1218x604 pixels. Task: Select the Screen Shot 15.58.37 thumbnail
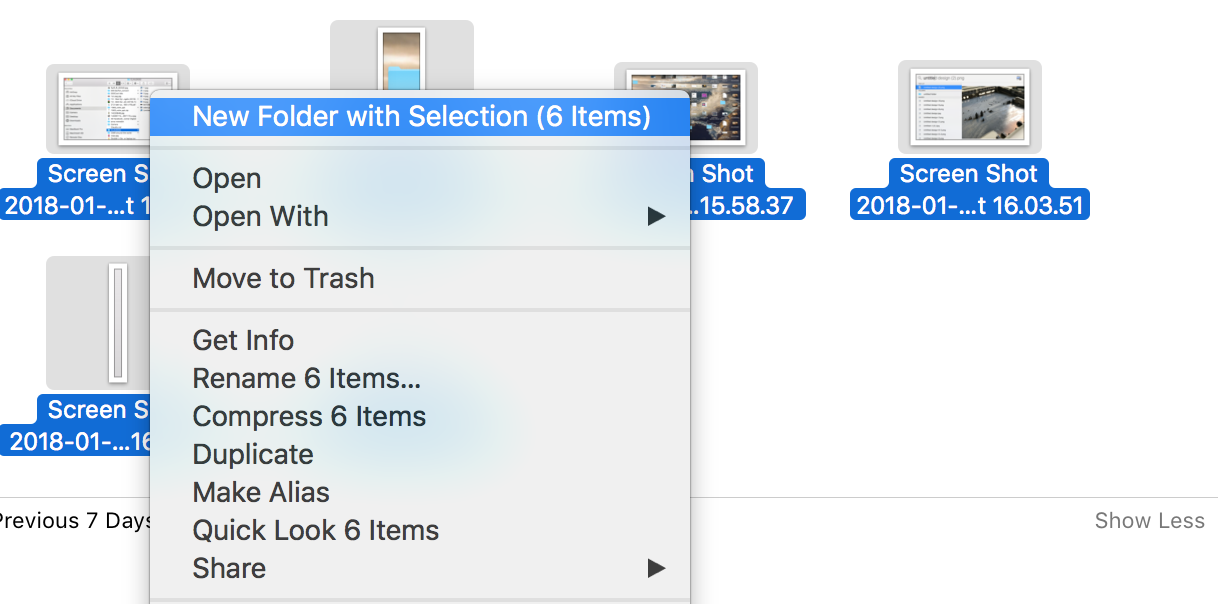point(686,108)
